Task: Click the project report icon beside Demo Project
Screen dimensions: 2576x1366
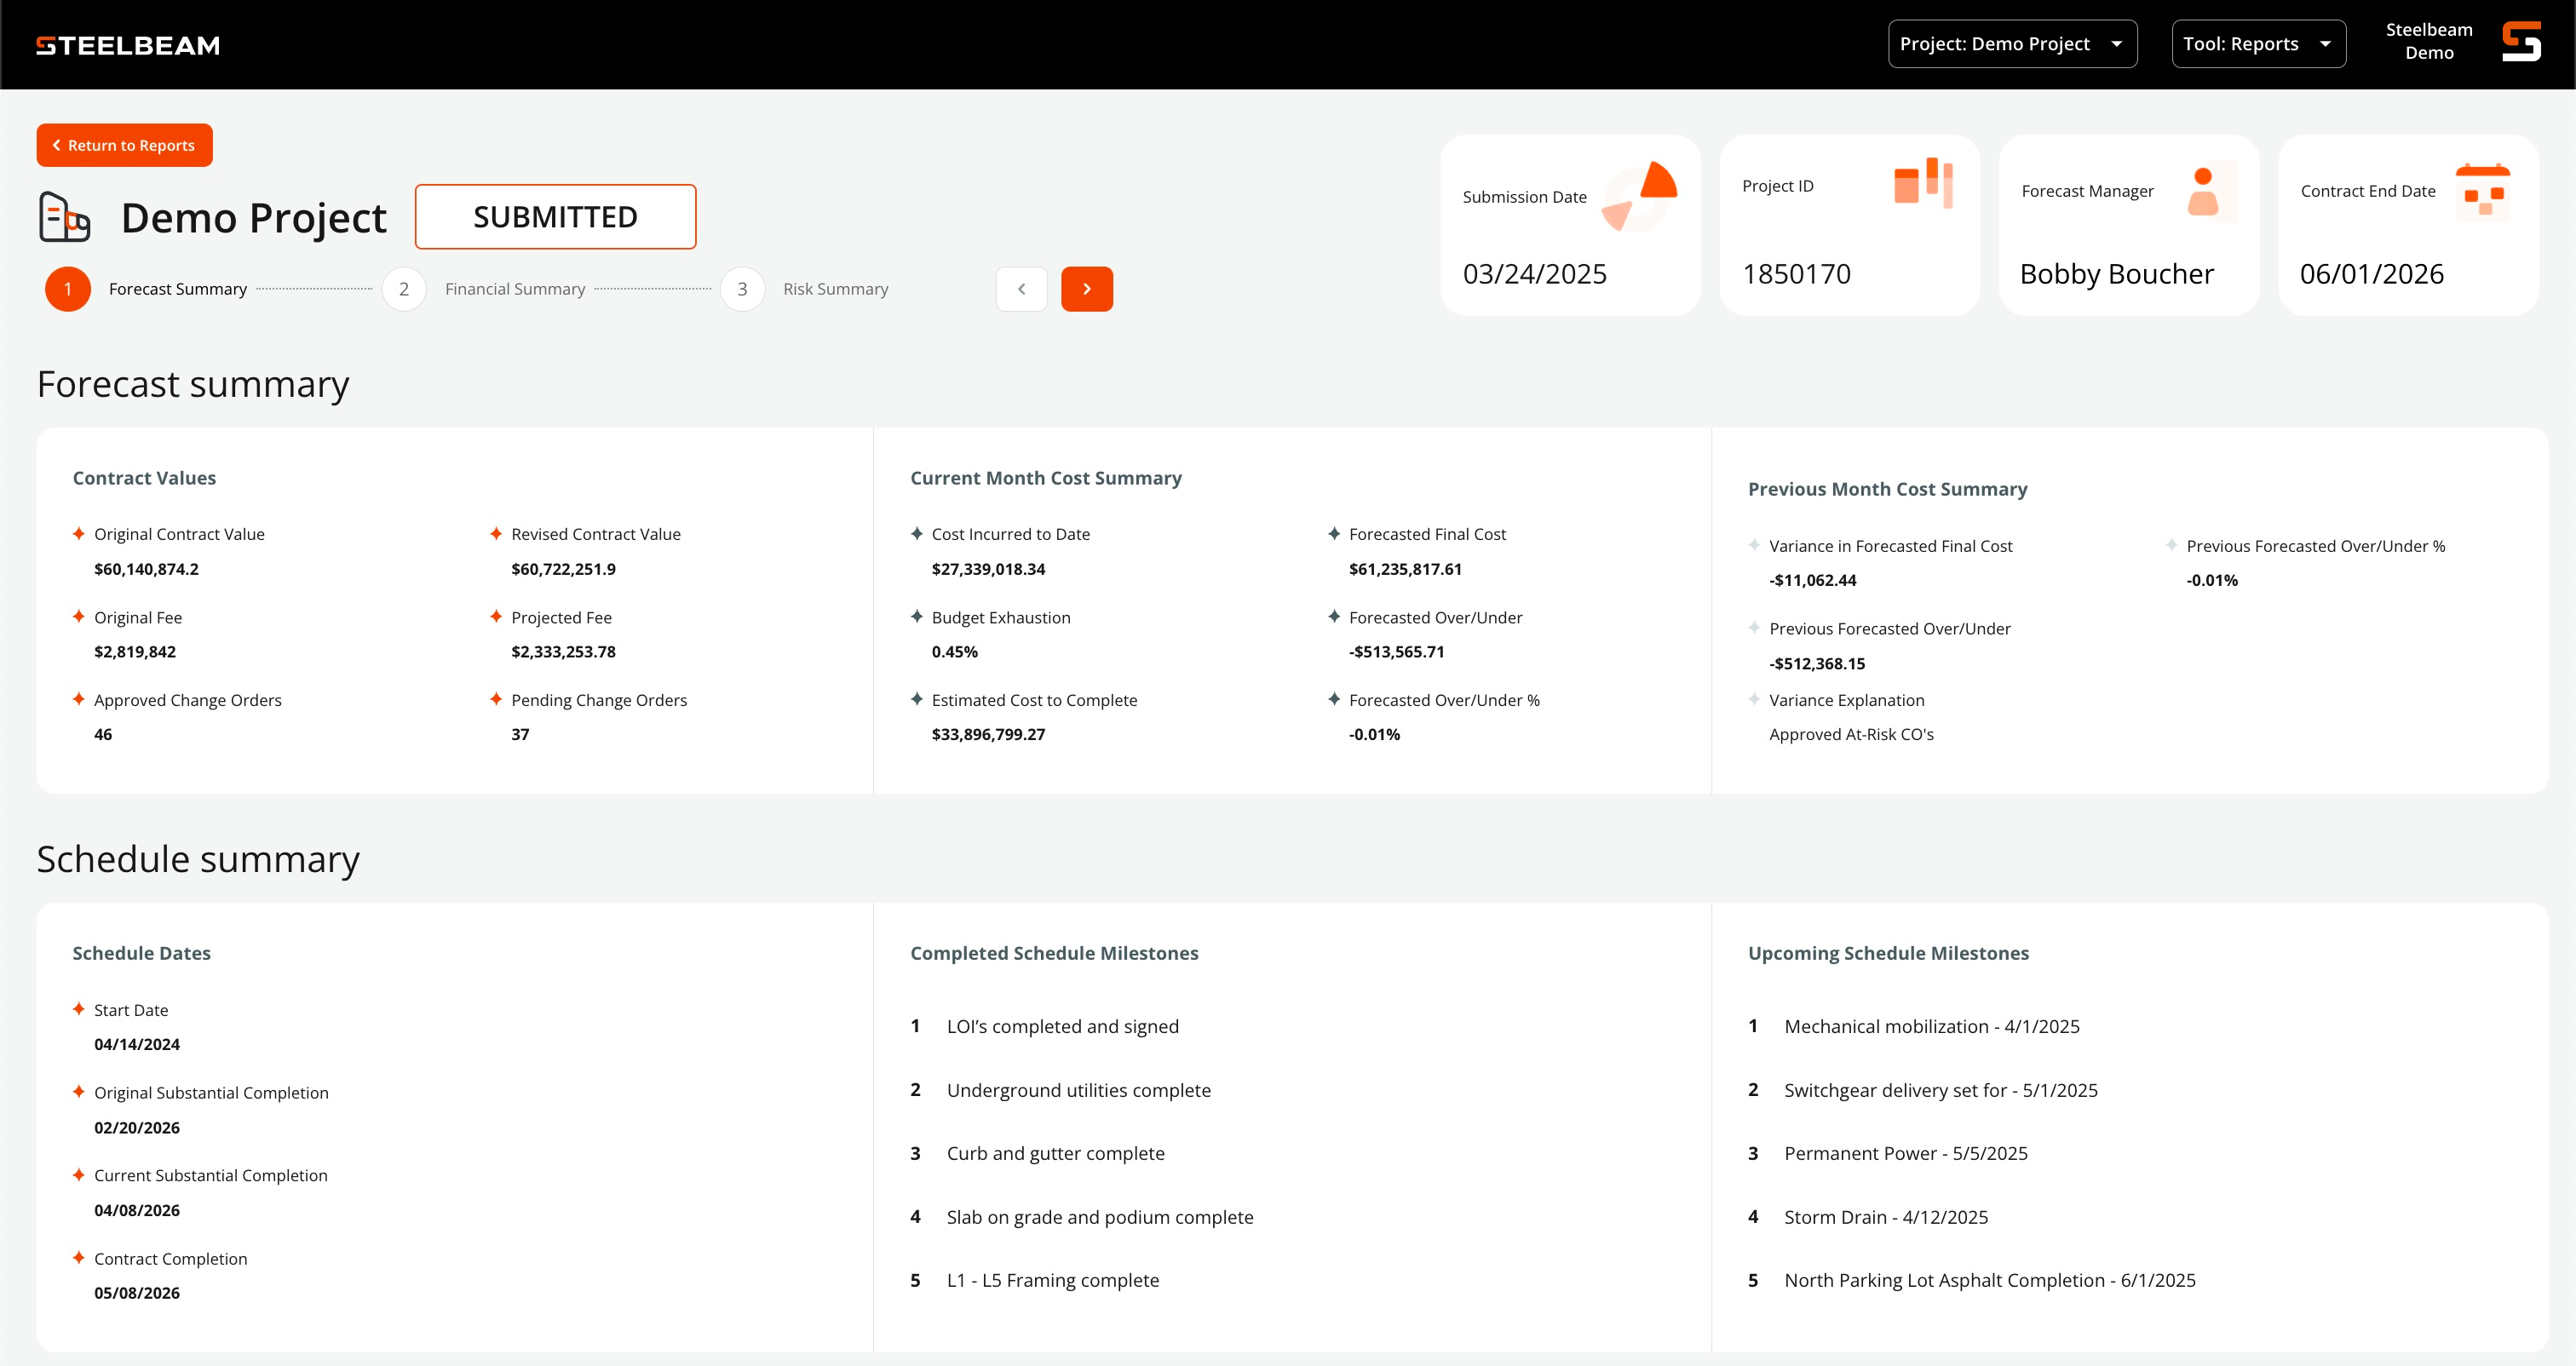Action: [x=64, y=217]
